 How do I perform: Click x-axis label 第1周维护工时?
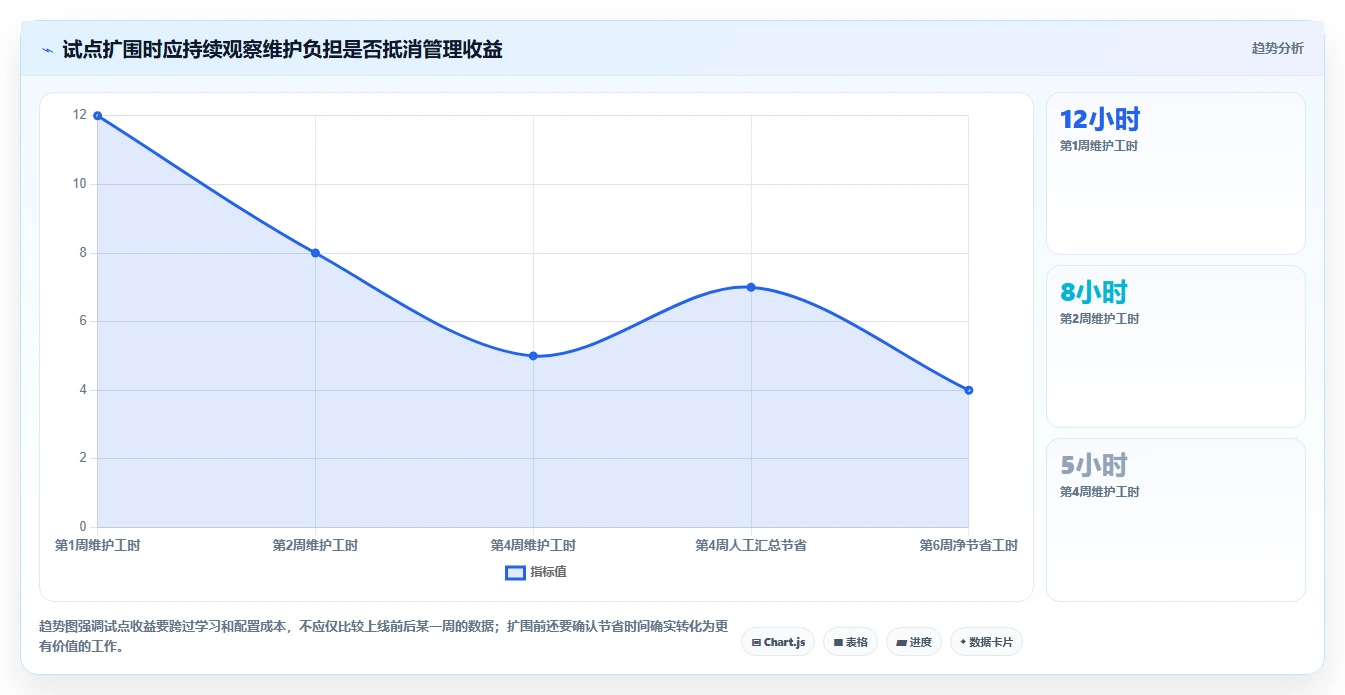click(x=97, y=545)
